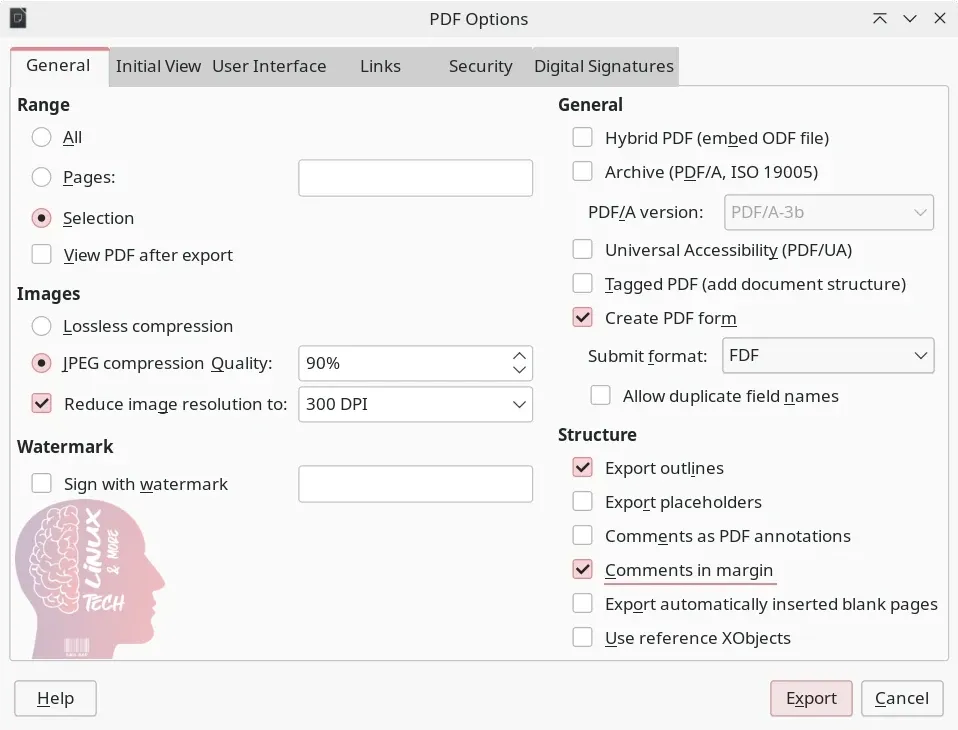The height and width of the screenshot is (730, 958).
Task: Enable Sign with watermark
Action: 41,483
